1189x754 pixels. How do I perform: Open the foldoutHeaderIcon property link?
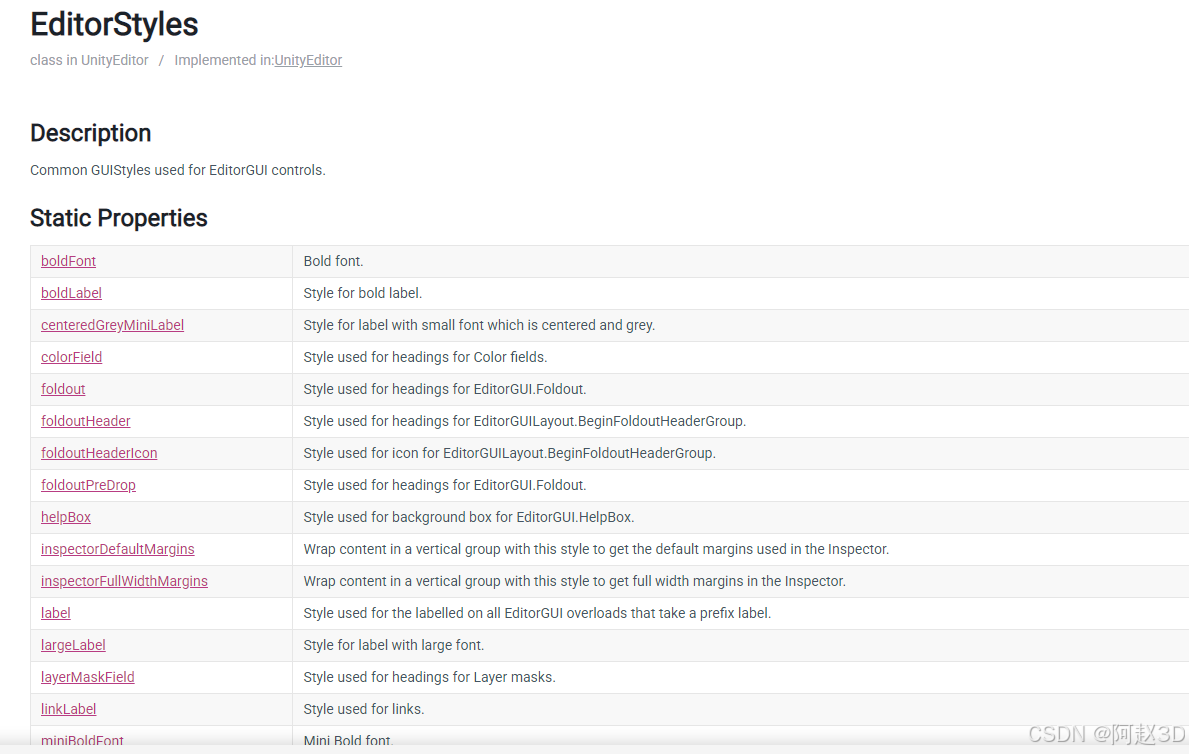tap(99, 453)
